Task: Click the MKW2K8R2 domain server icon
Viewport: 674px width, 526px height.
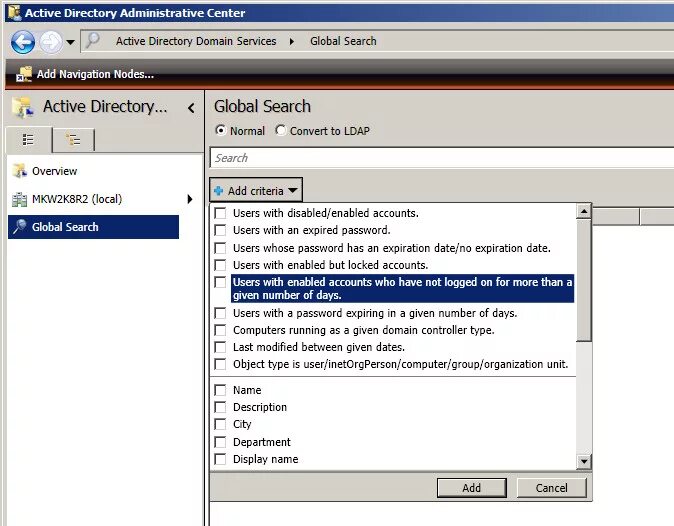Action: click(x=20, y=199)
